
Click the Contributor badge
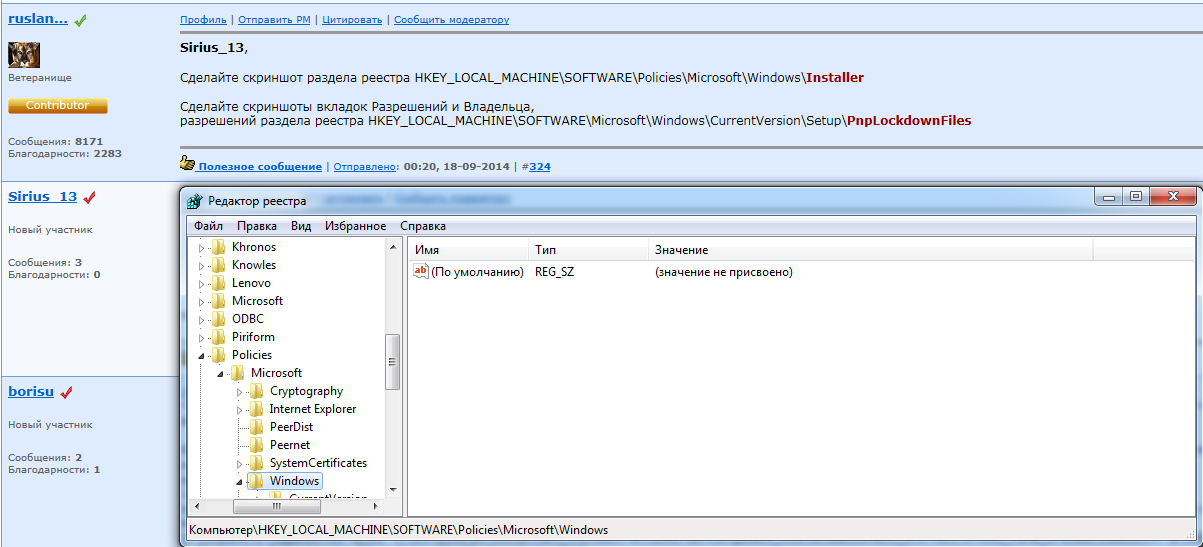(x=58, y=106)
